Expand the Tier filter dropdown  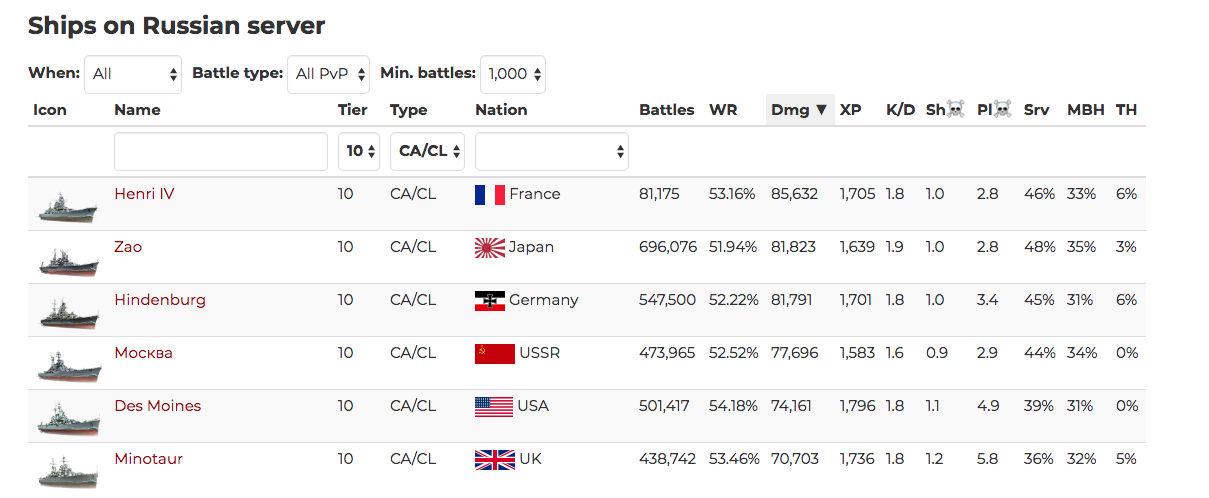359,152
